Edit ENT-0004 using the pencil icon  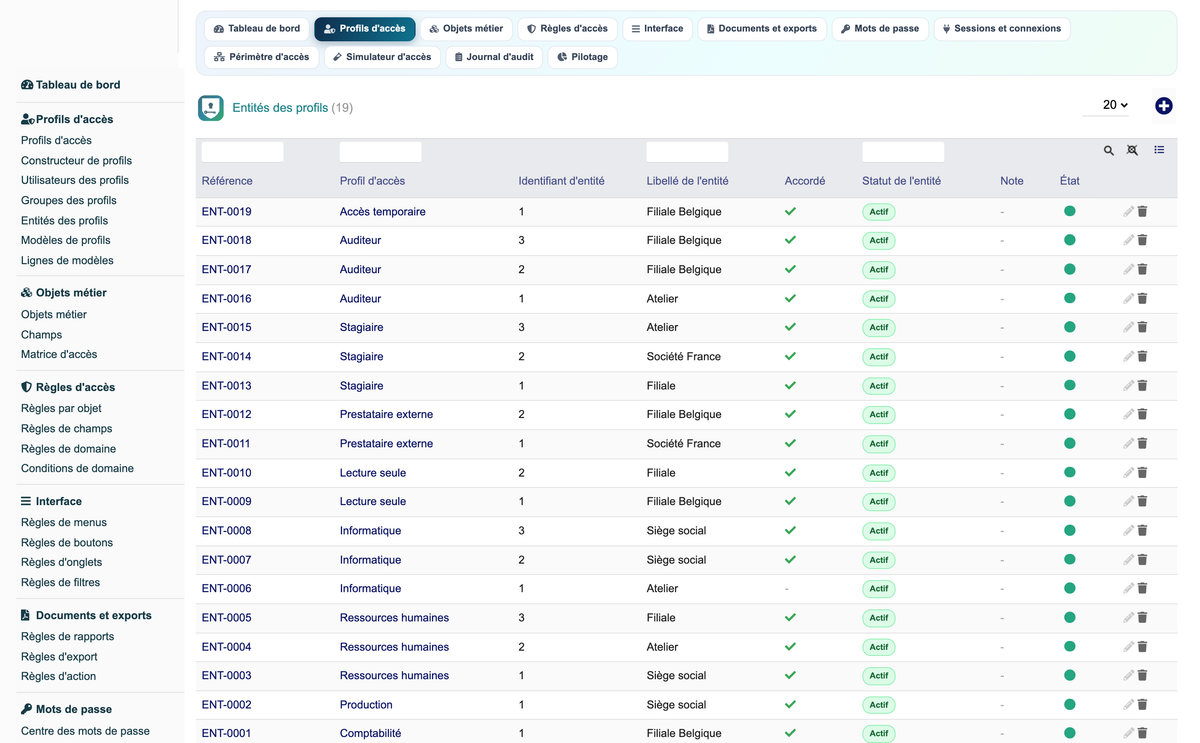pos(1128,647)
